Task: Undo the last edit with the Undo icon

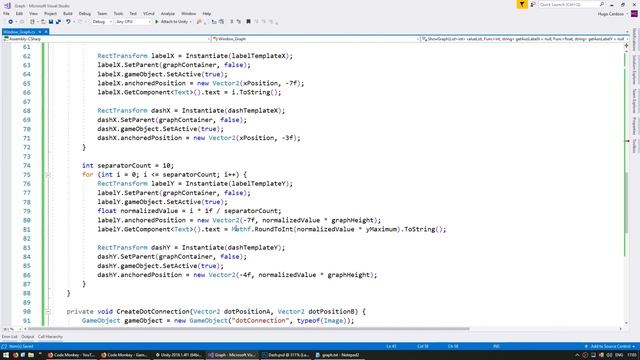Action: (68, 22)
